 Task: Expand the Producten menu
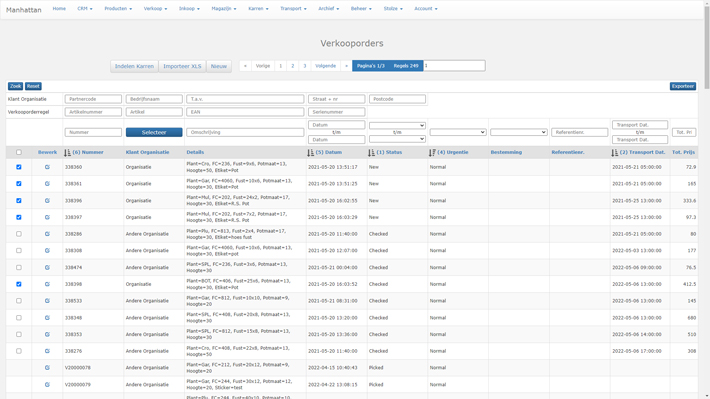coord(118,9)
